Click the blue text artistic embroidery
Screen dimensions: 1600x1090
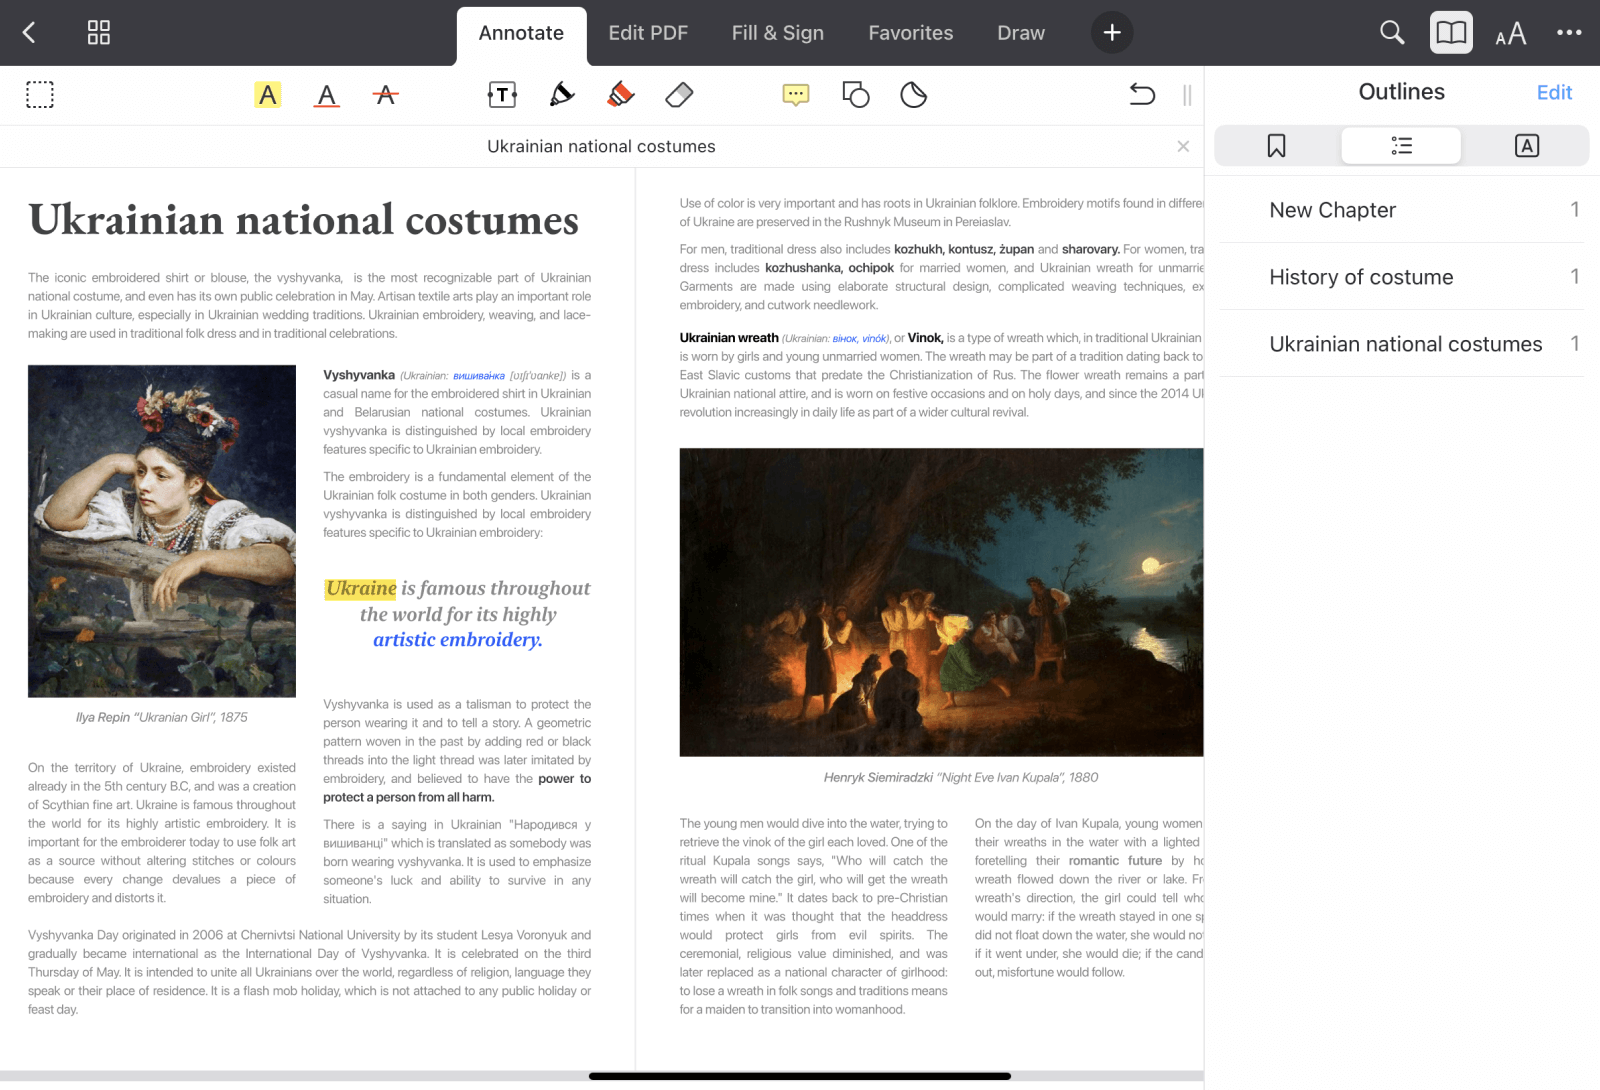458,640
